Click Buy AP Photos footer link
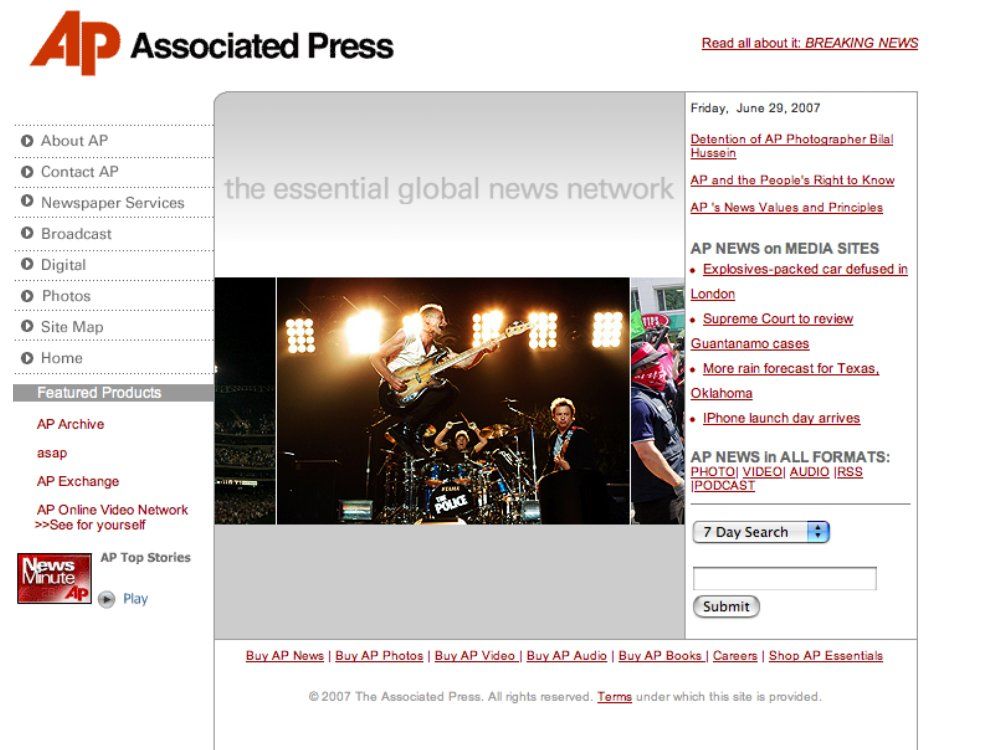This screenshot has height=750, width=1000. coord(379,656)
